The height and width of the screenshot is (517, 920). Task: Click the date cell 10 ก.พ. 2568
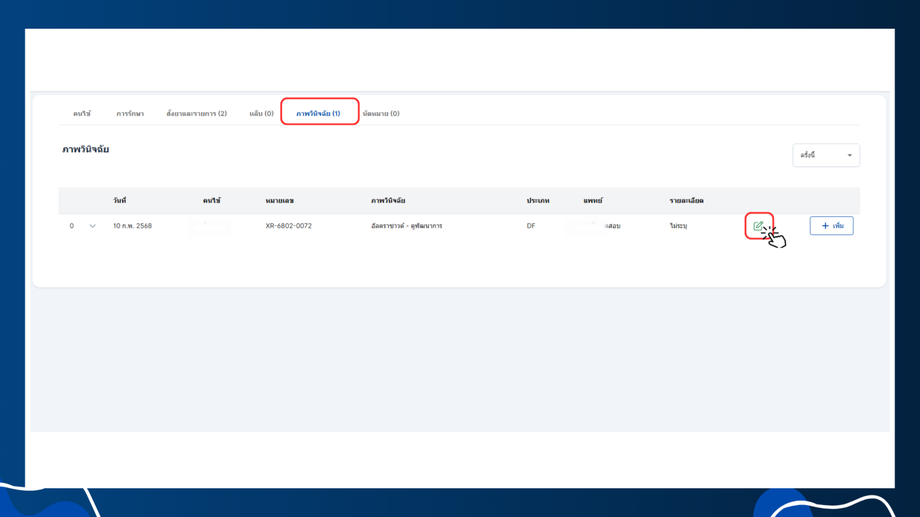click(x=133, y=226)
